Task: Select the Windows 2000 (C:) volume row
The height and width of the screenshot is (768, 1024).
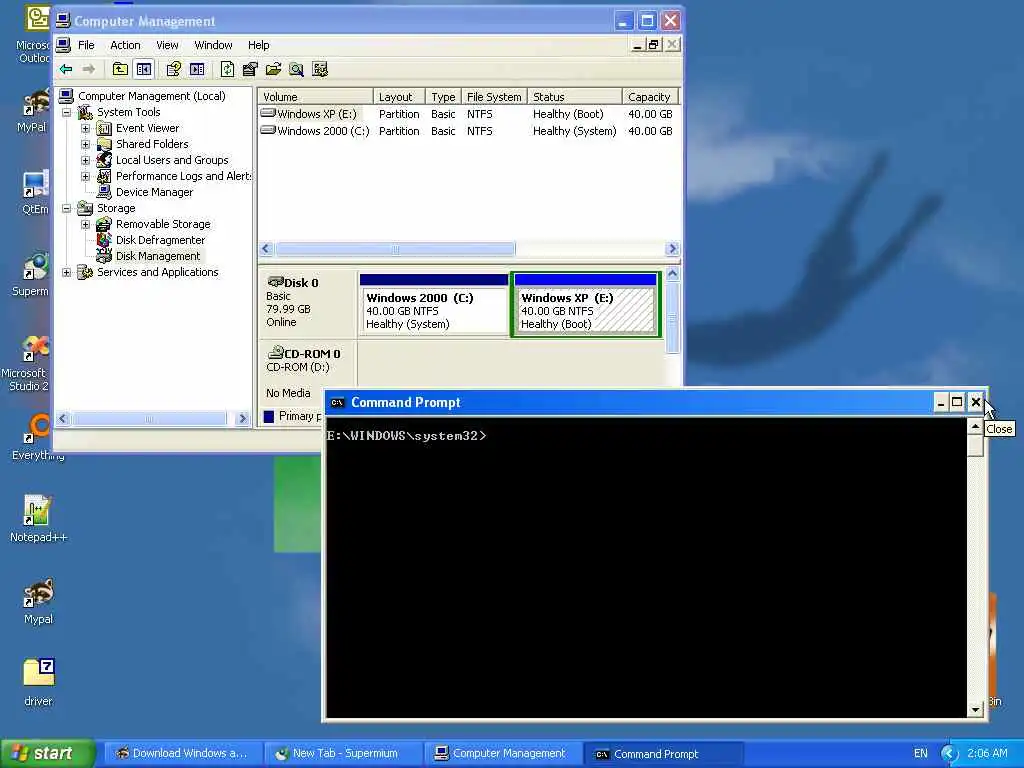Action: tap(468, 131)
